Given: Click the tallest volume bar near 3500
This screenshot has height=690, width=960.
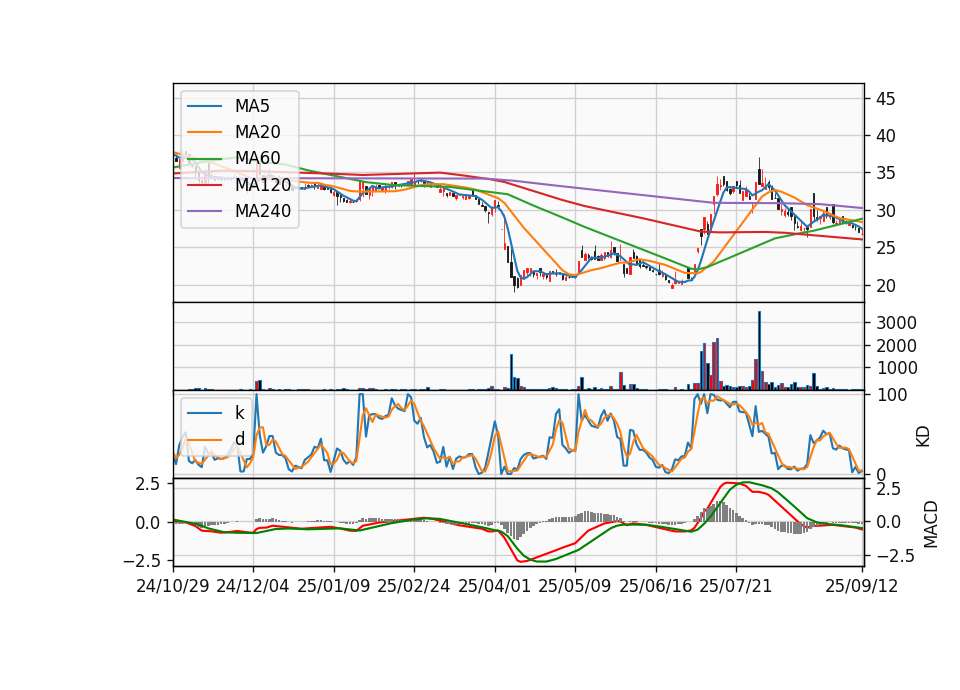Looking at the screenshot, I should pyautogui.click(x=759, y=350).
